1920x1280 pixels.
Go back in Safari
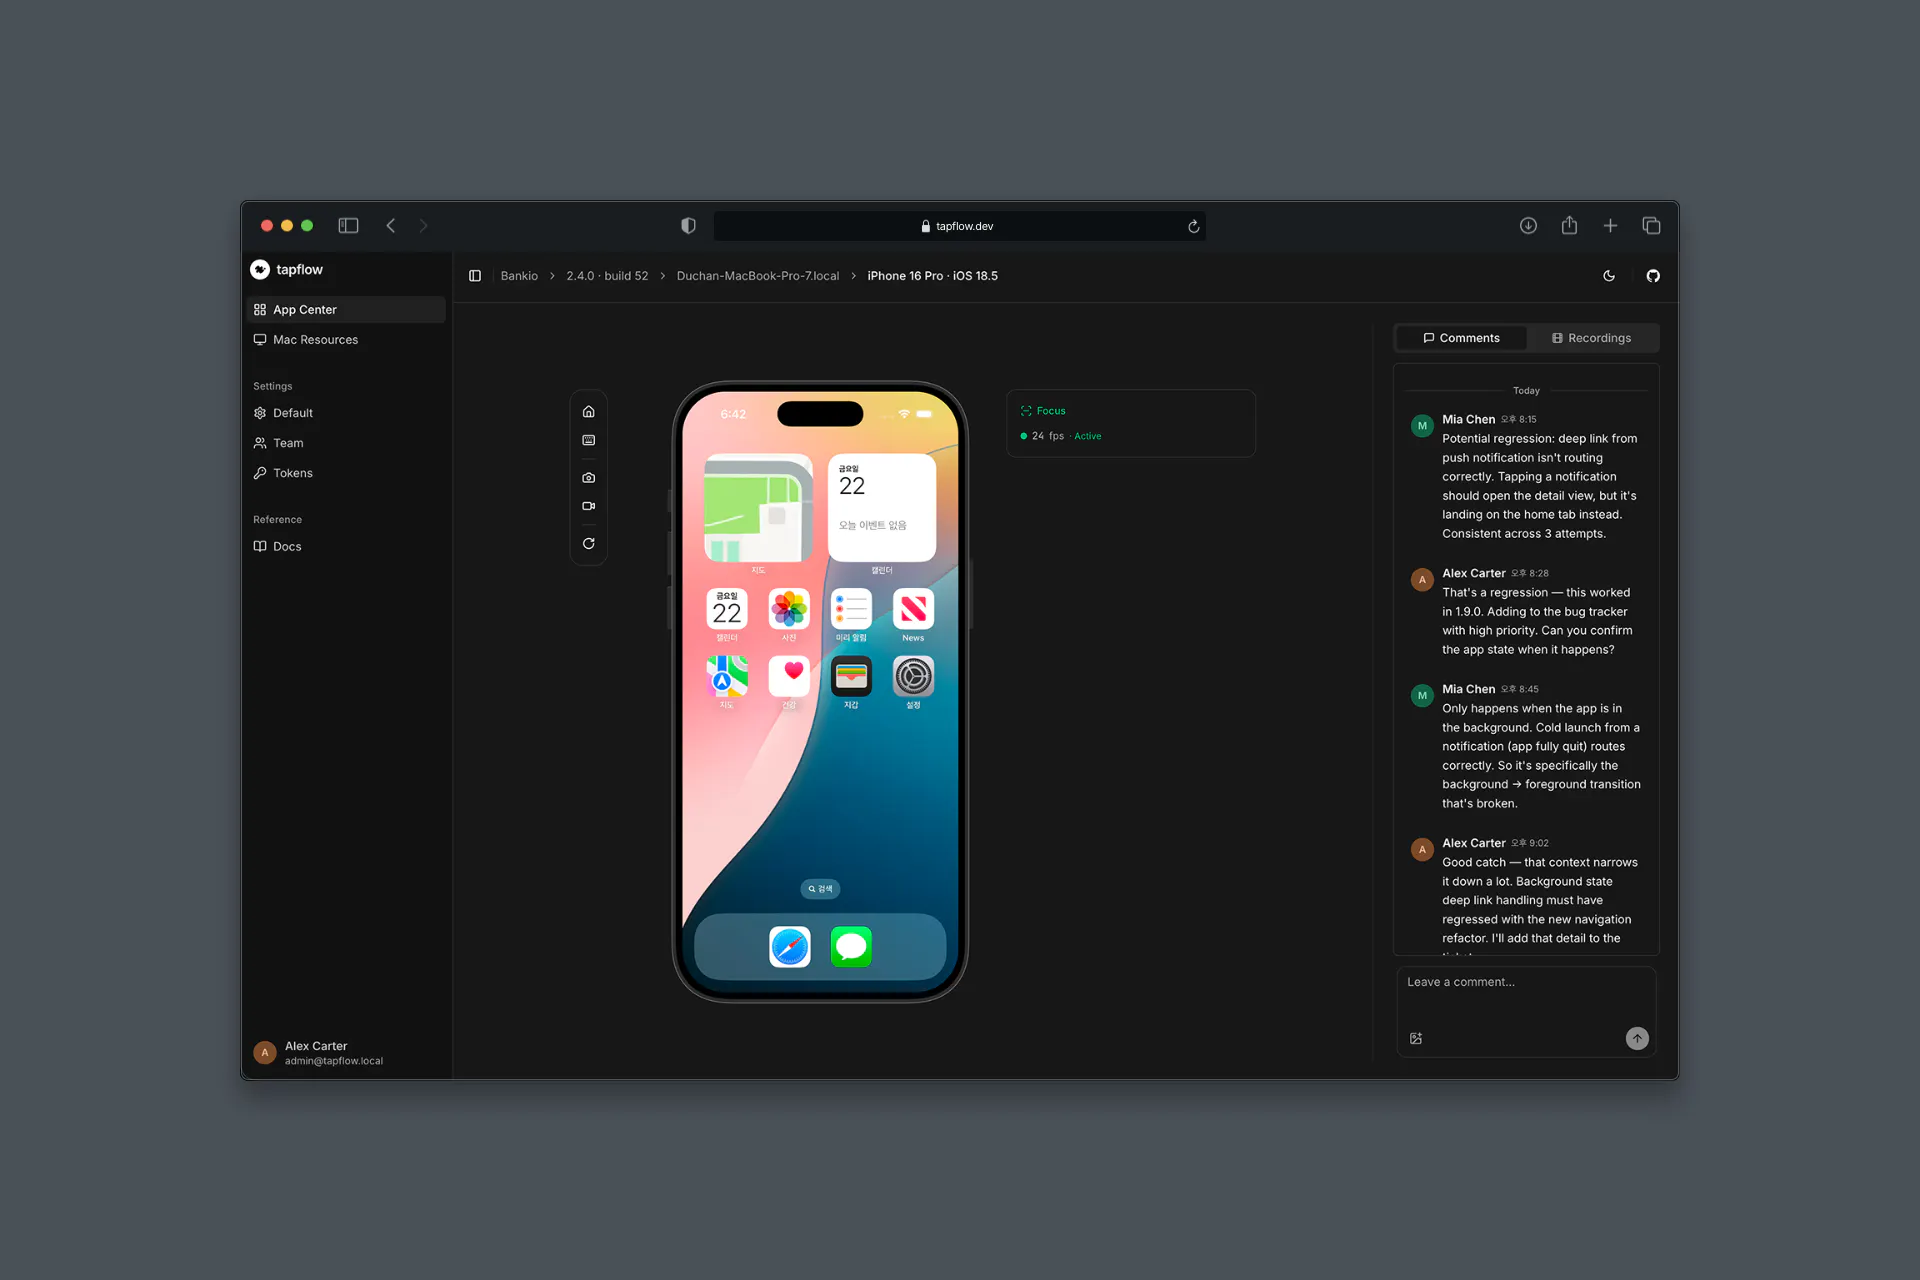[x=391, y=226]
